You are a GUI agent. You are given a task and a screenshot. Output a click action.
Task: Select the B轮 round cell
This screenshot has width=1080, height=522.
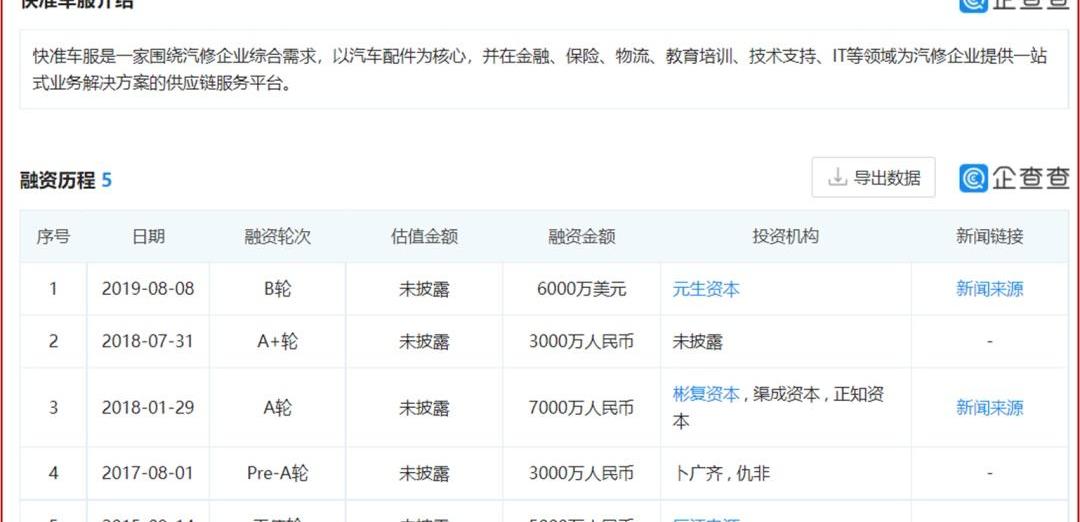pos(278,289)
